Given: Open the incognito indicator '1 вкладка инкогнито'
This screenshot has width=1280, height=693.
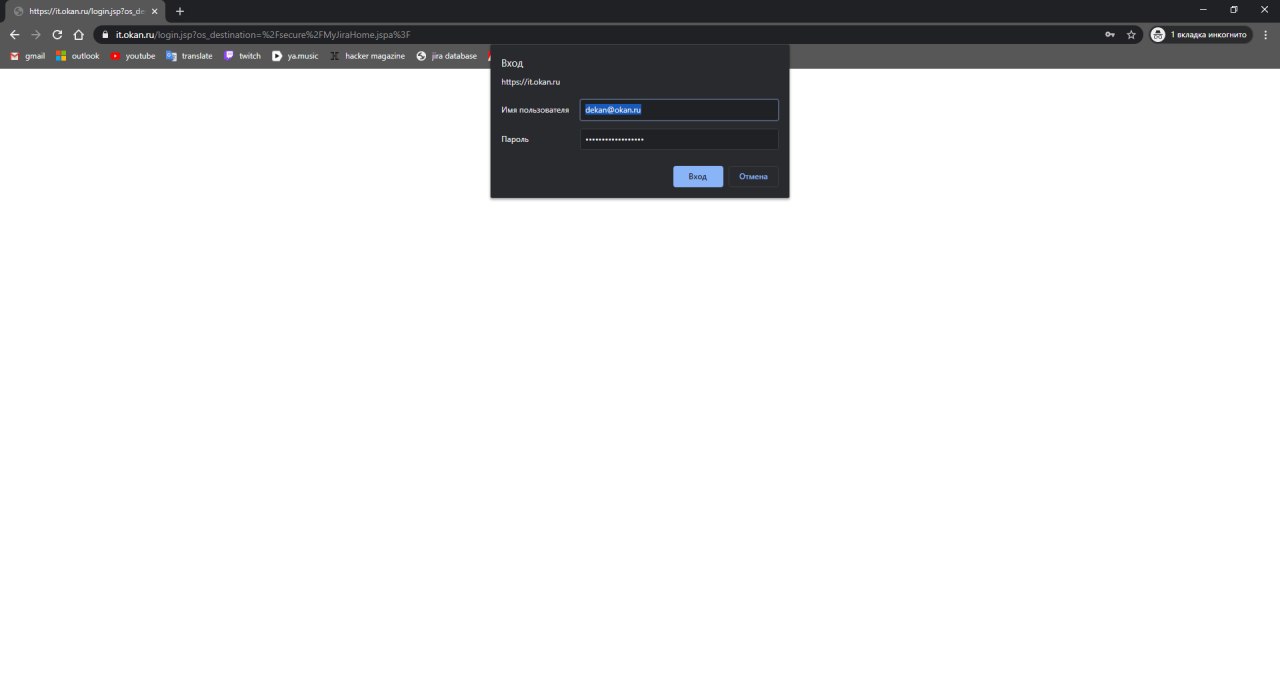Looking at the screenshot, I should [x=1200, y=34].
